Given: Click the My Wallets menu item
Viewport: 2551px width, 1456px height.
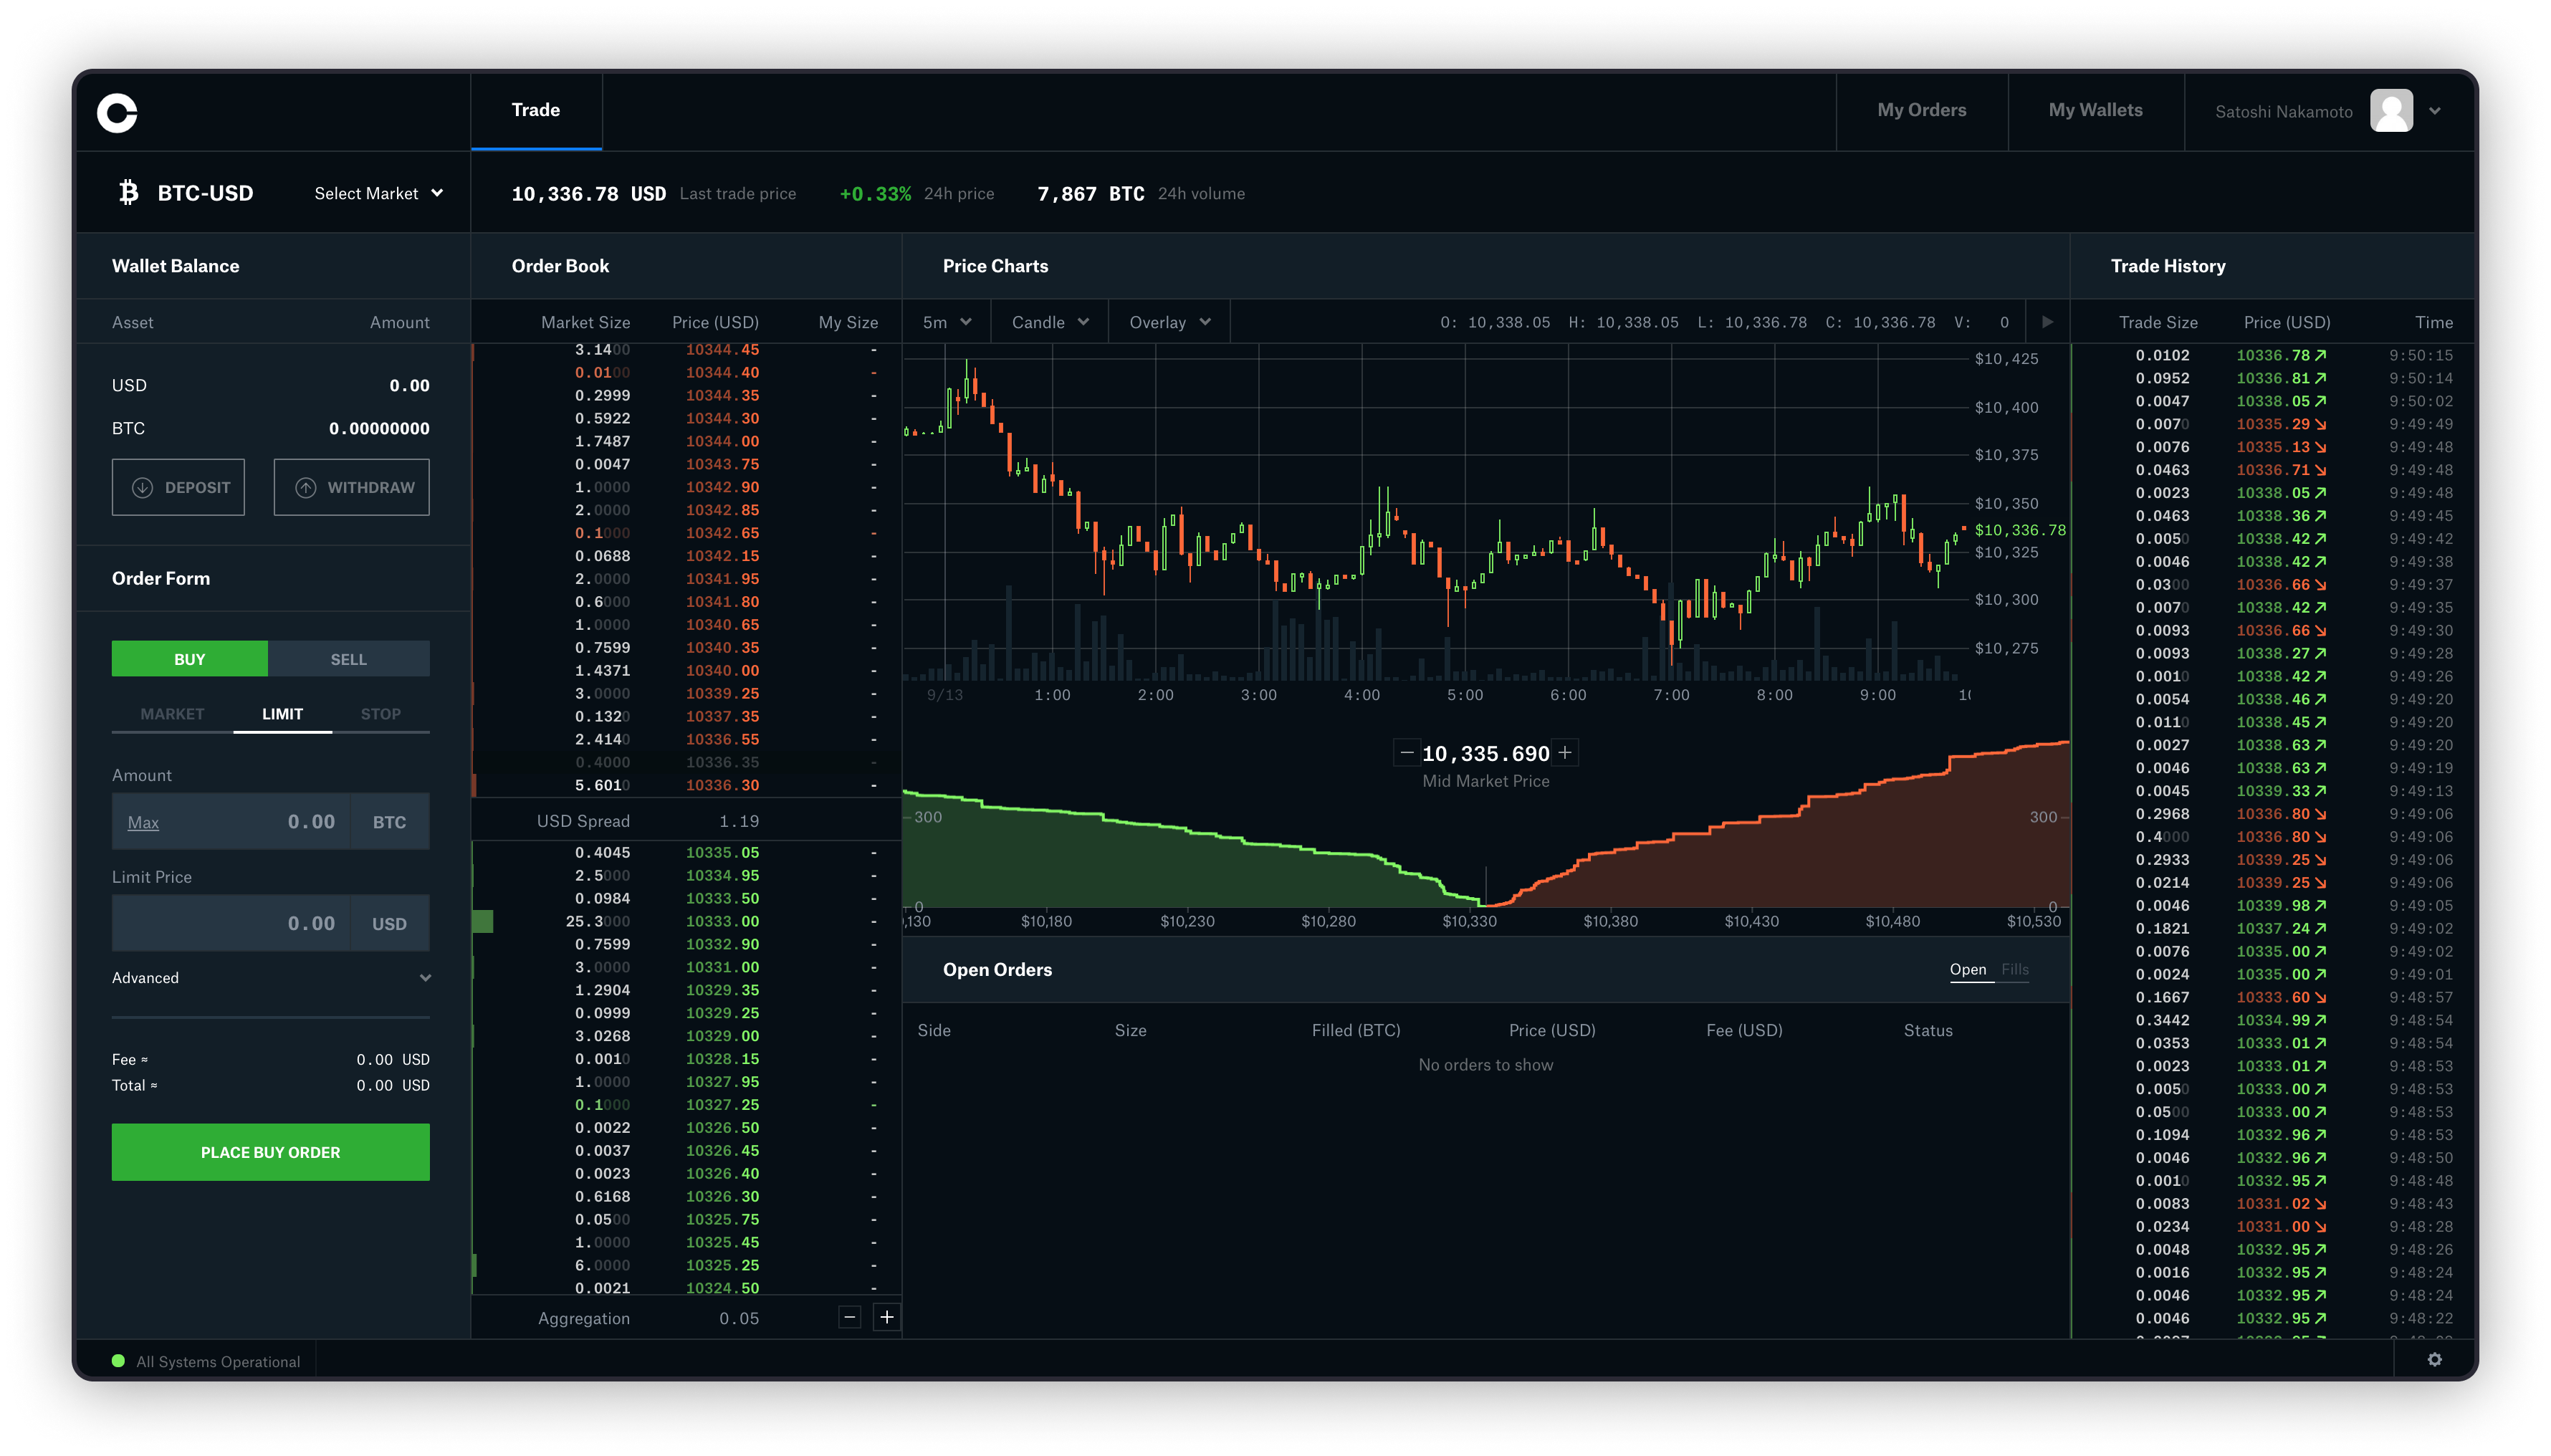Looking at the screenshot, I should pos(2097,110).
